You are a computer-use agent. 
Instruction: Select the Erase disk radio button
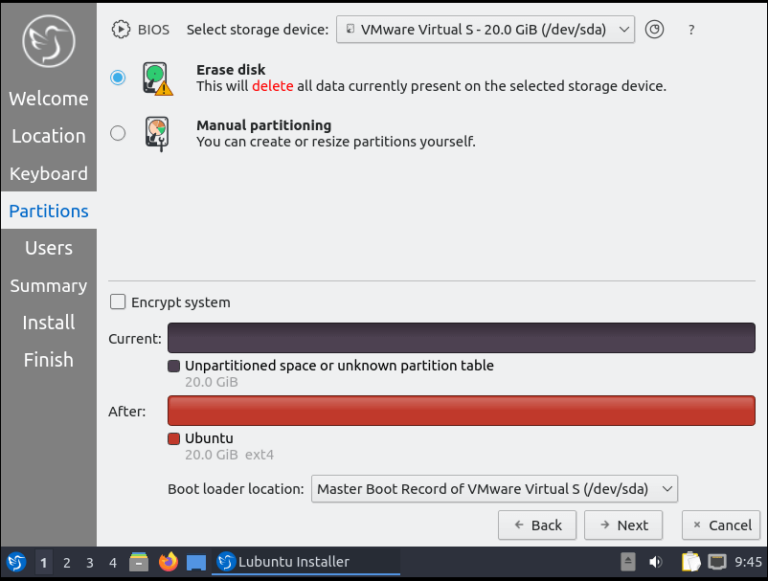(x=118, y=77)
